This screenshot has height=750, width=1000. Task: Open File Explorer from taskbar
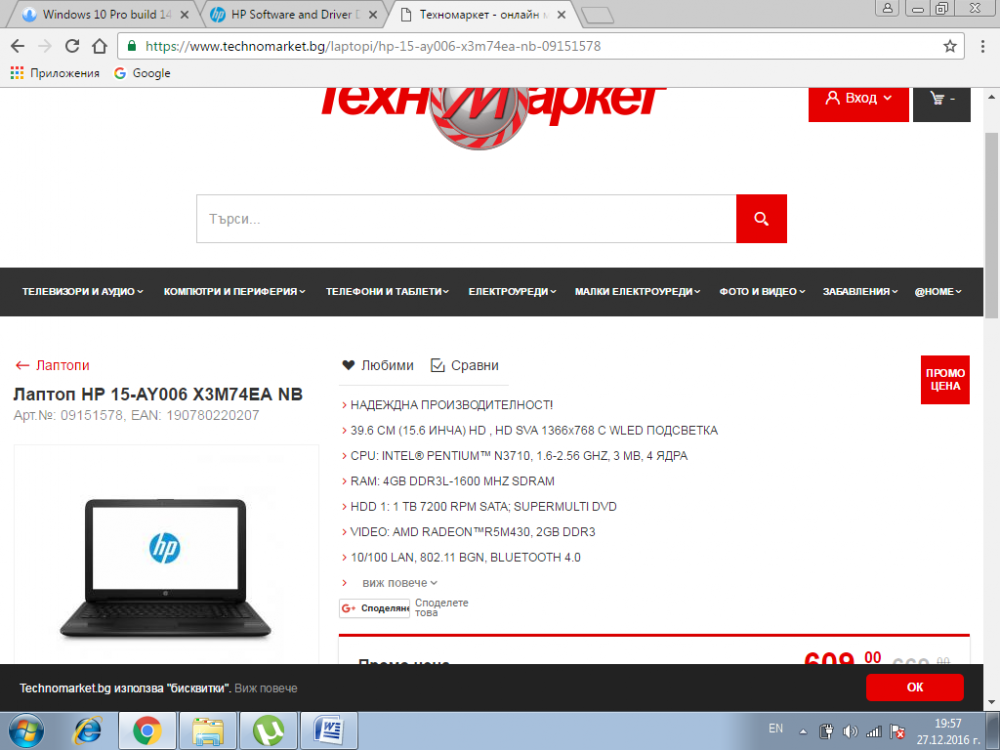208,730
